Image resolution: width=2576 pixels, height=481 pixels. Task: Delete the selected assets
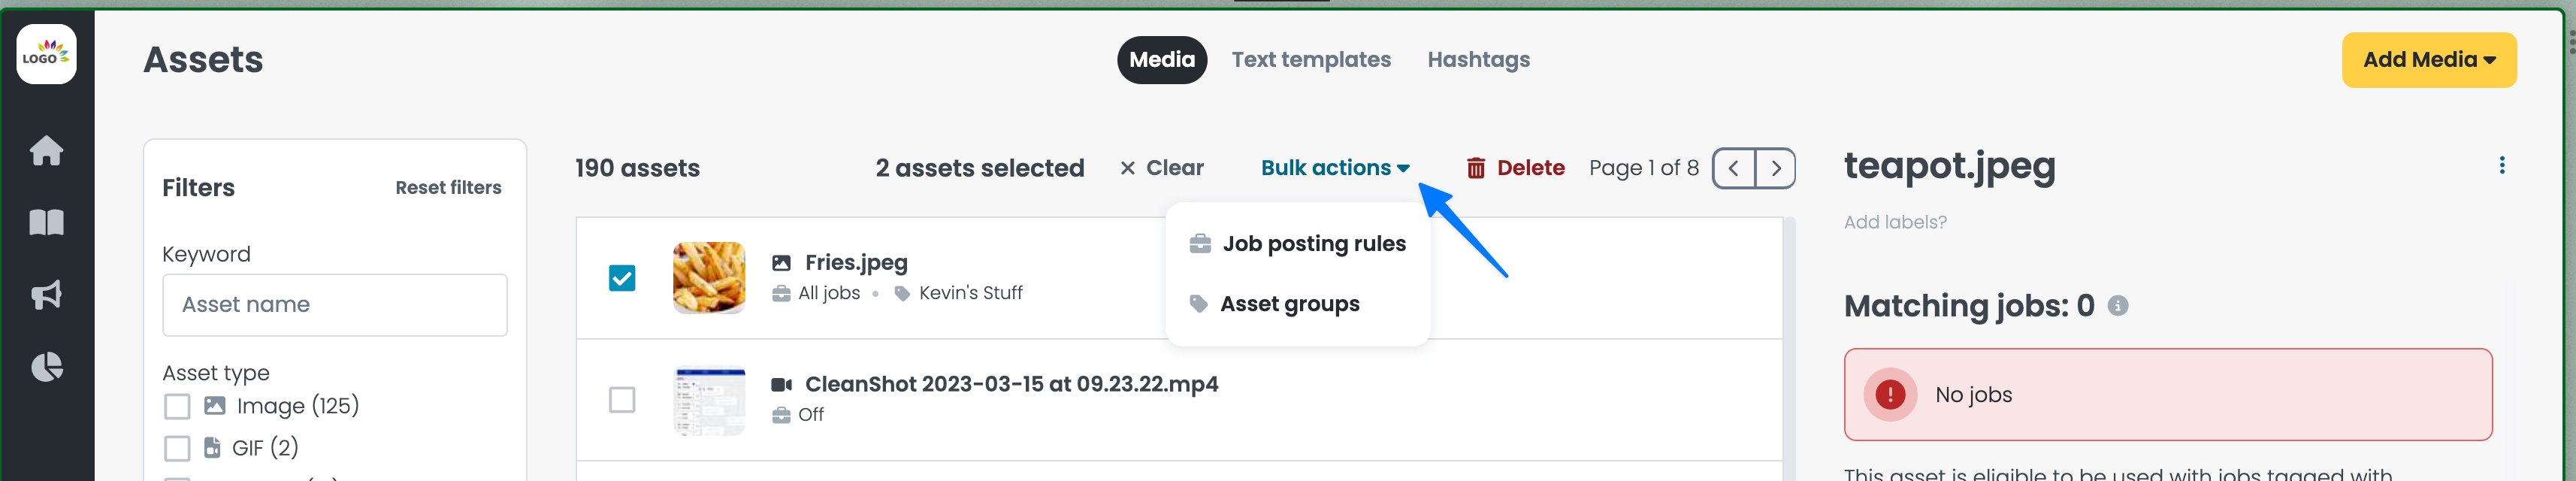tap(1515, 168)
